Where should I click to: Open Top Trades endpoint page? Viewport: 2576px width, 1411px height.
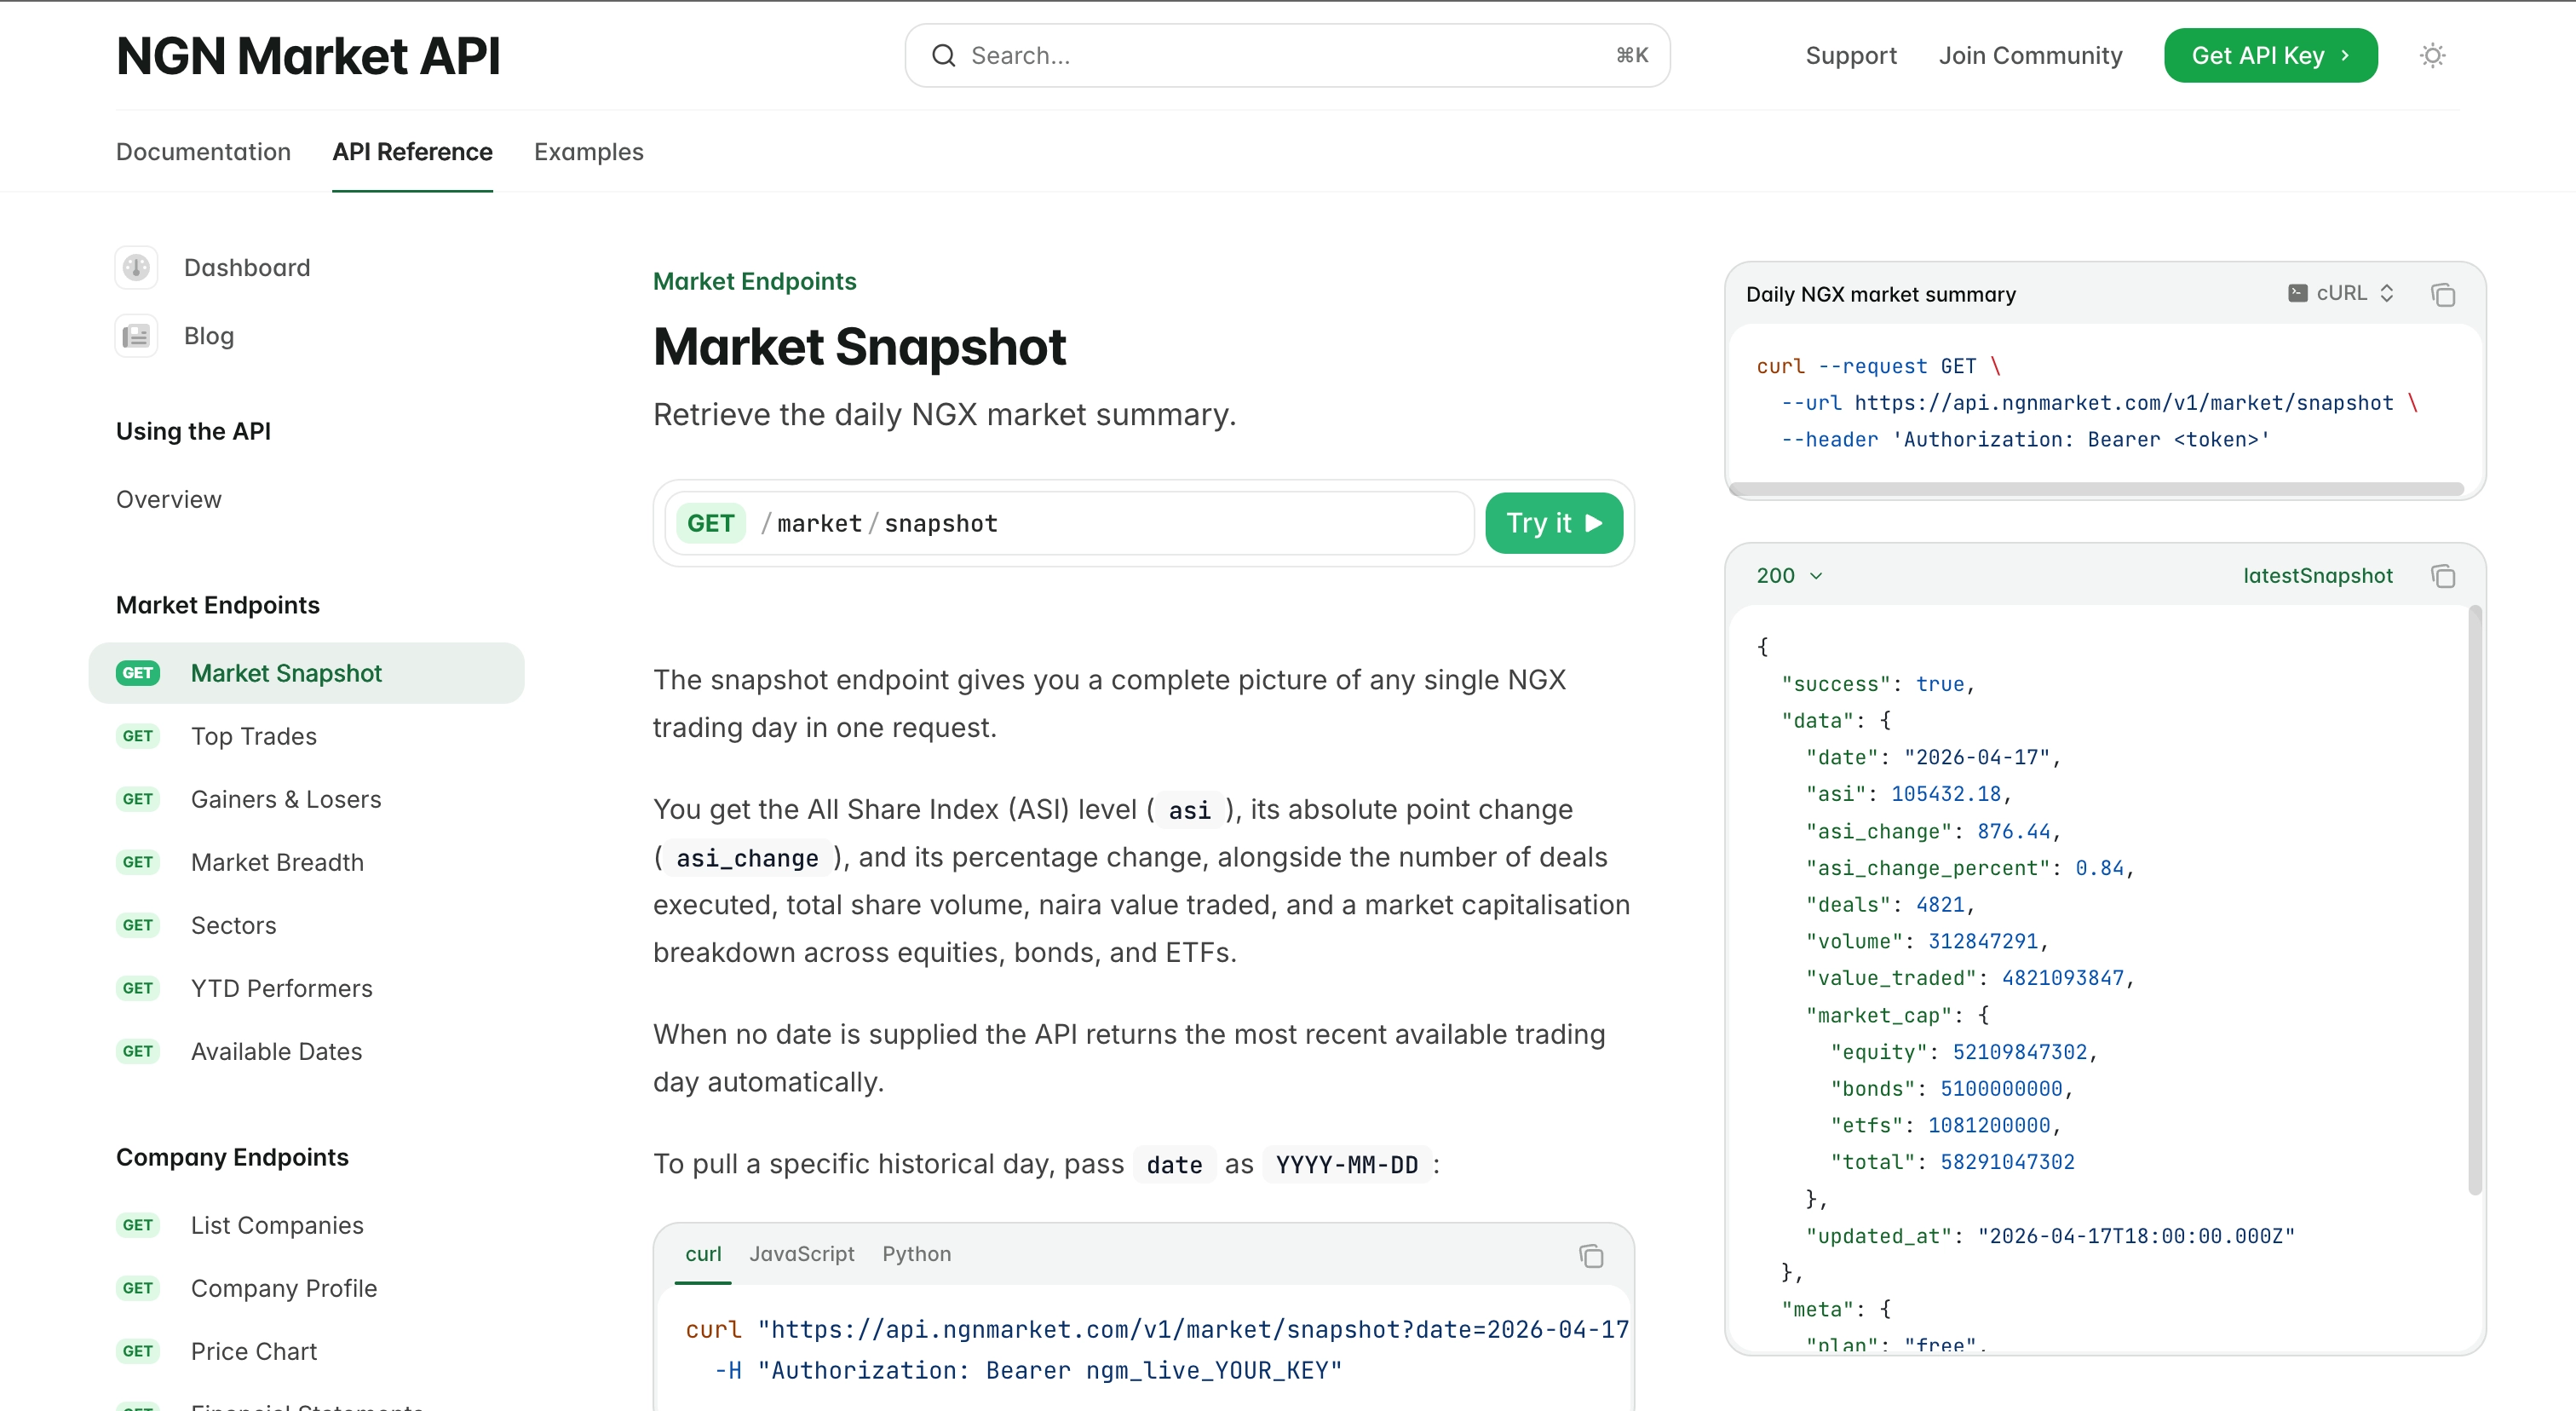click(x=253, y=736)
